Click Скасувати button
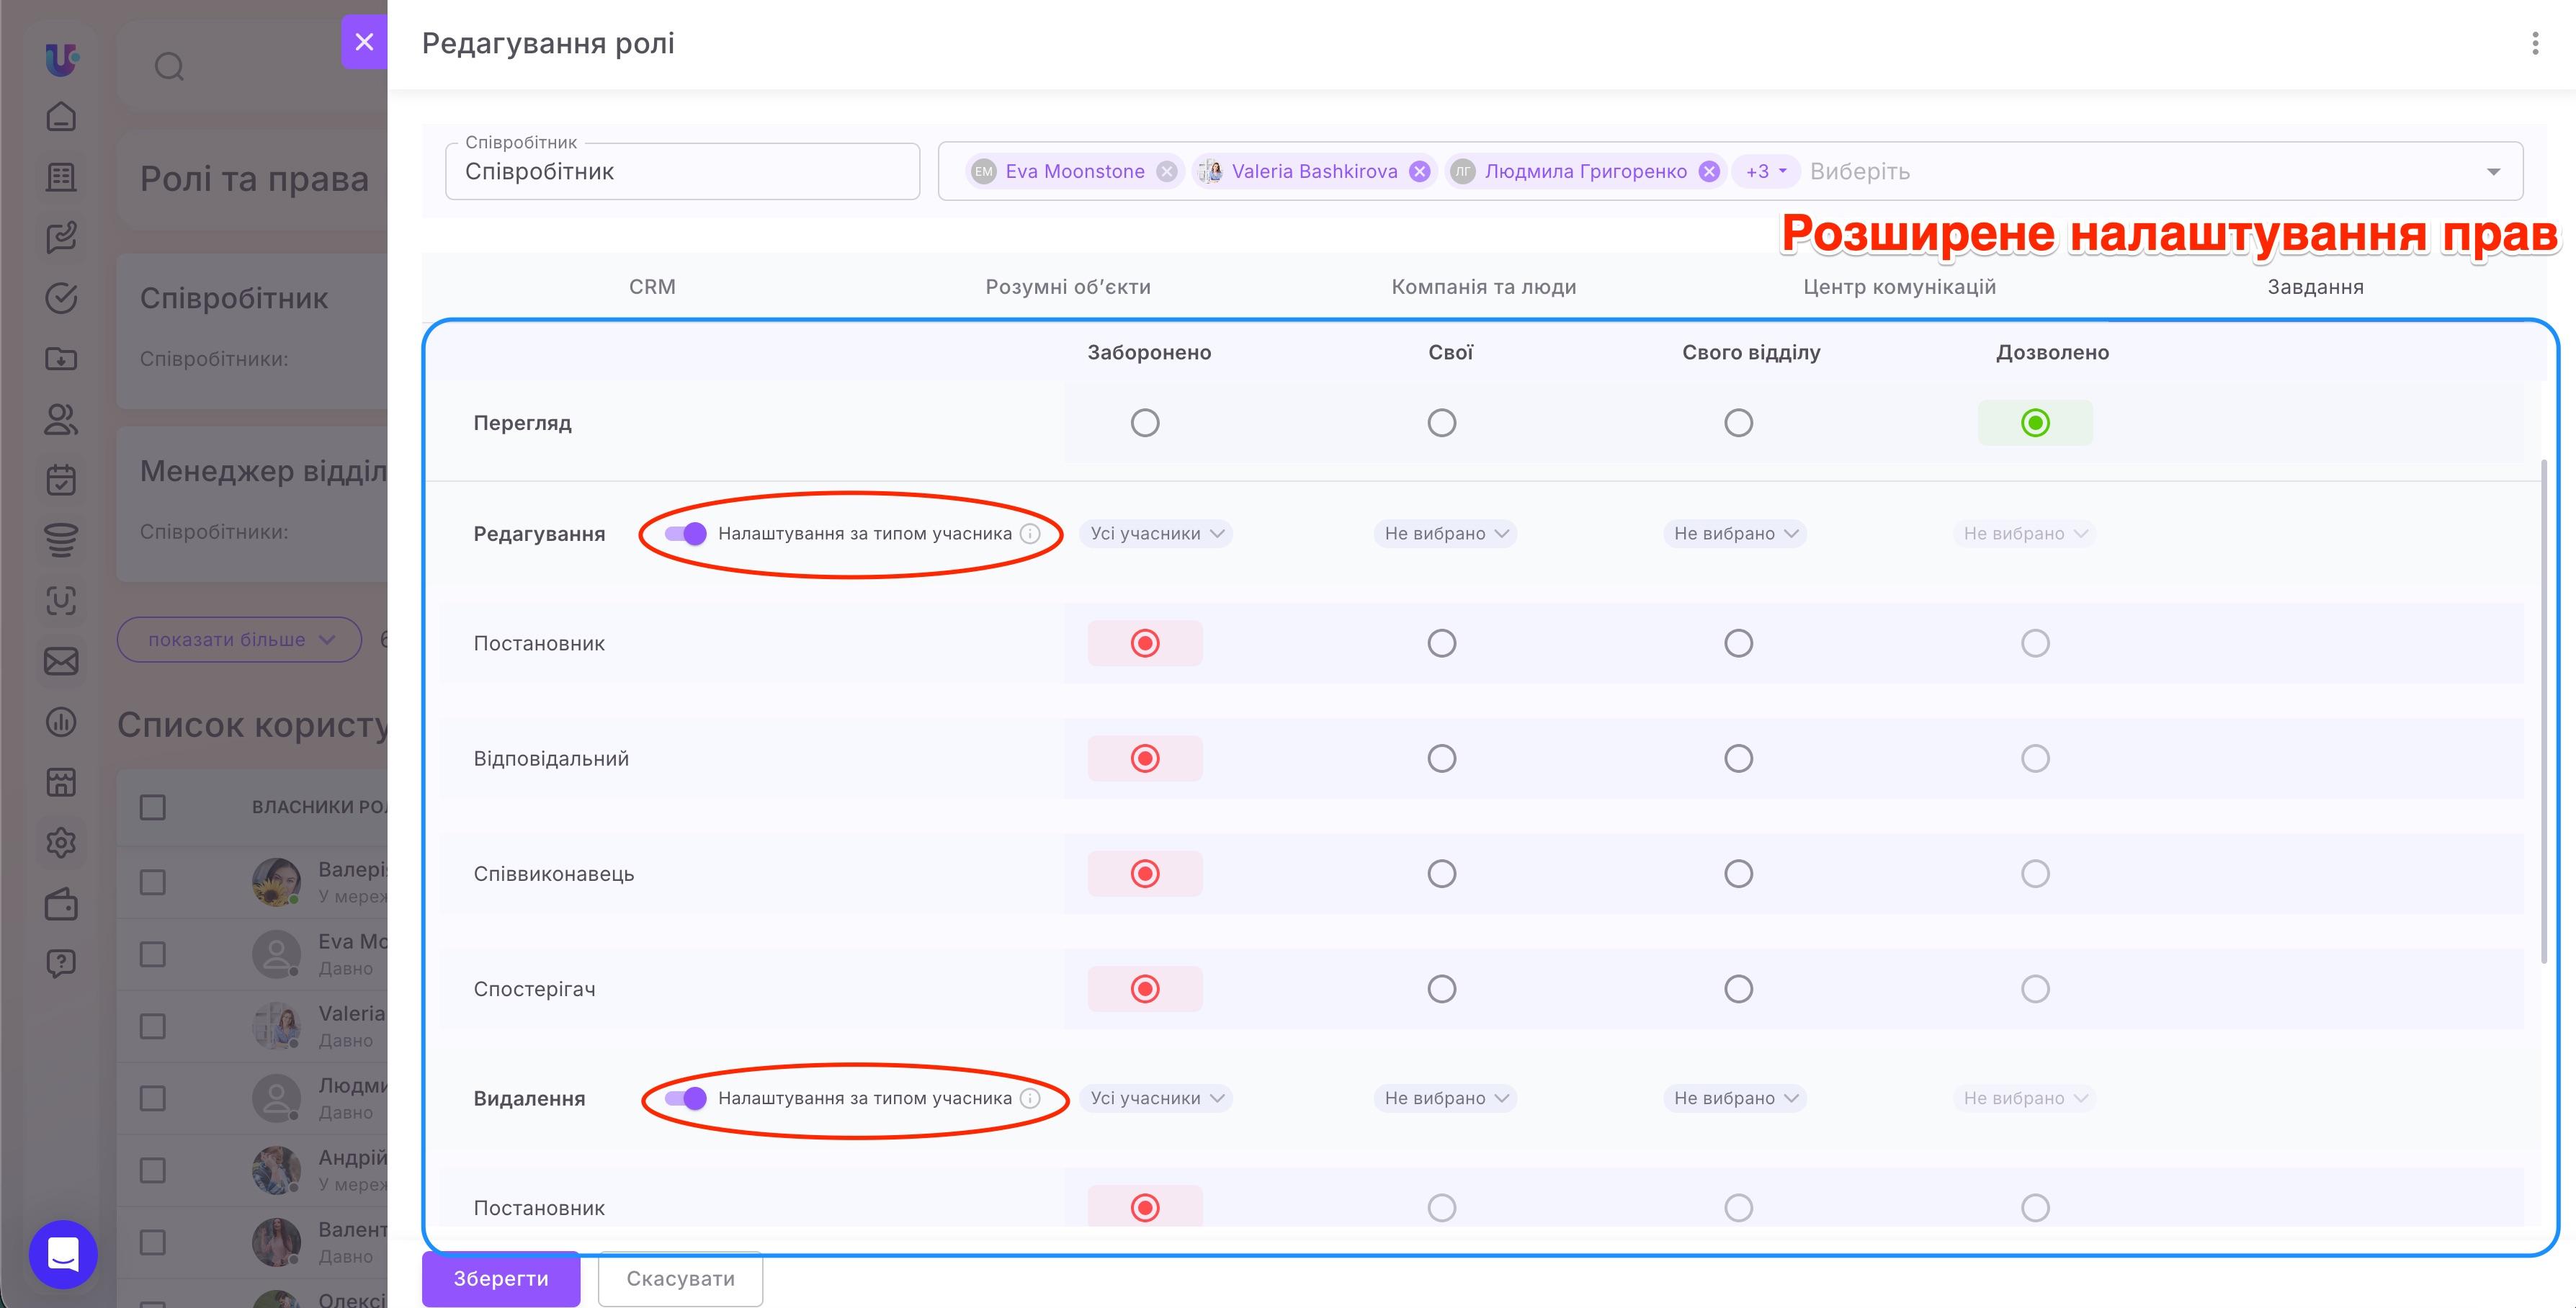The width and height of the screenshot is (2576, 1308). click(680, 1278)
